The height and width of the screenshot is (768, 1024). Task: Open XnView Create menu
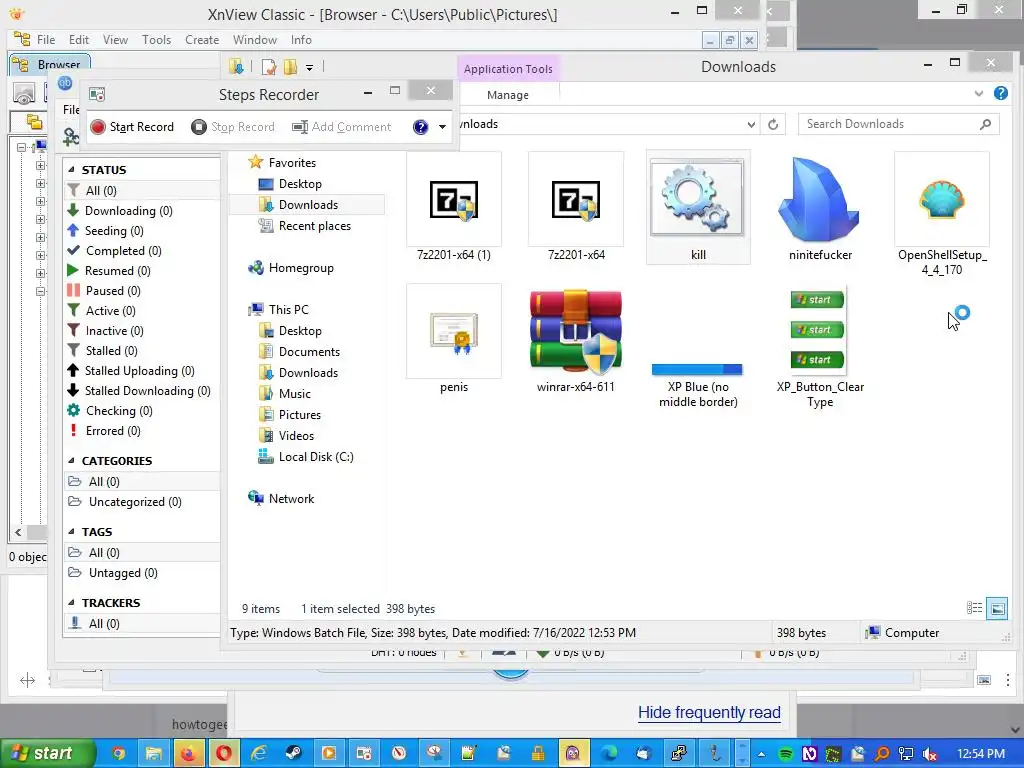202,40
